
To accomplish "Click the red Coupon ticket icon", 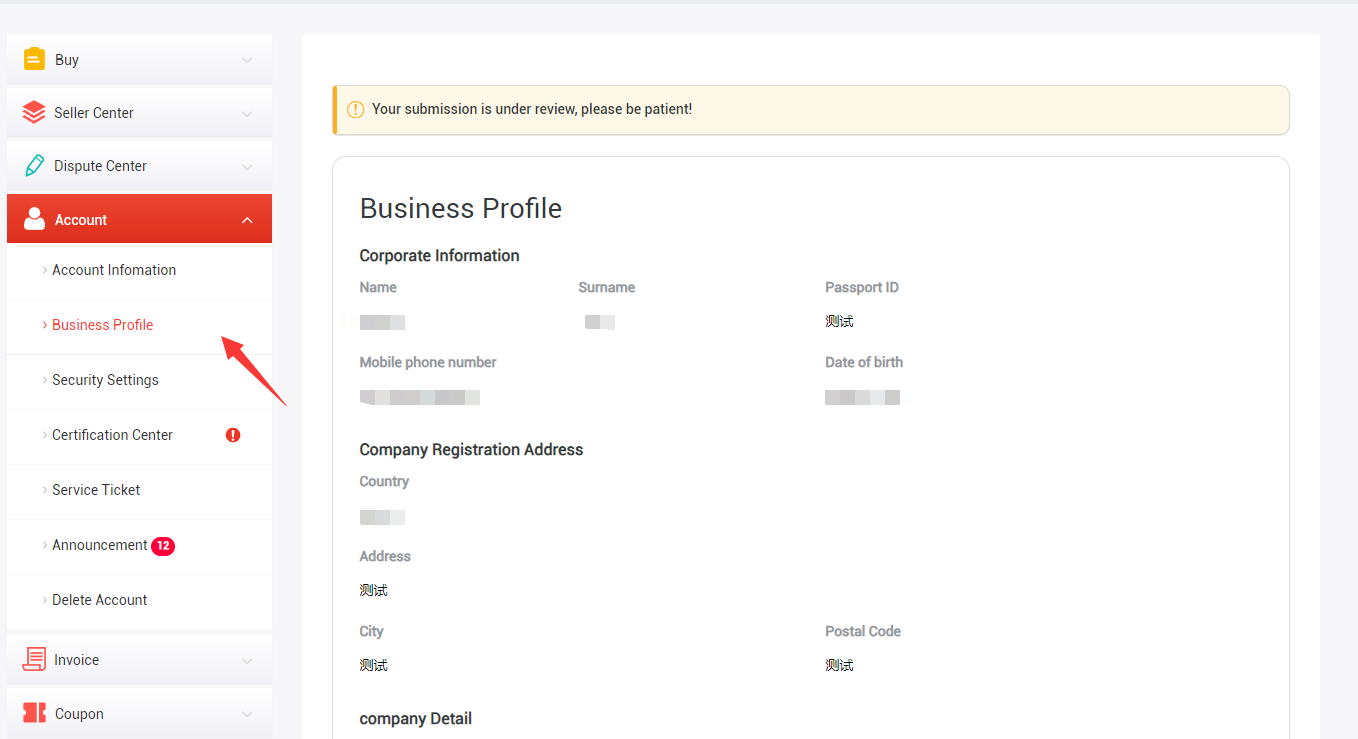I will [34, 713].
